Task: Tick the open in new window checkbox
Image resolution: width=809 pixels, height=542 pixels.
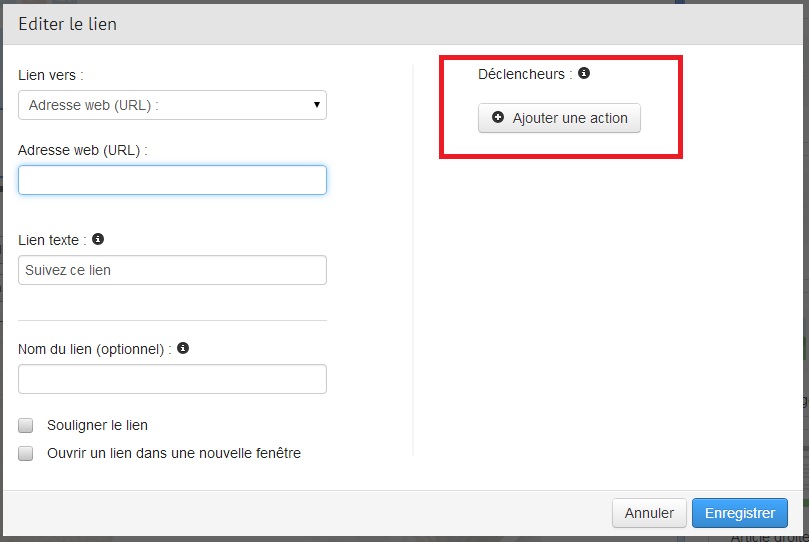Action: (x=26, y=453)
